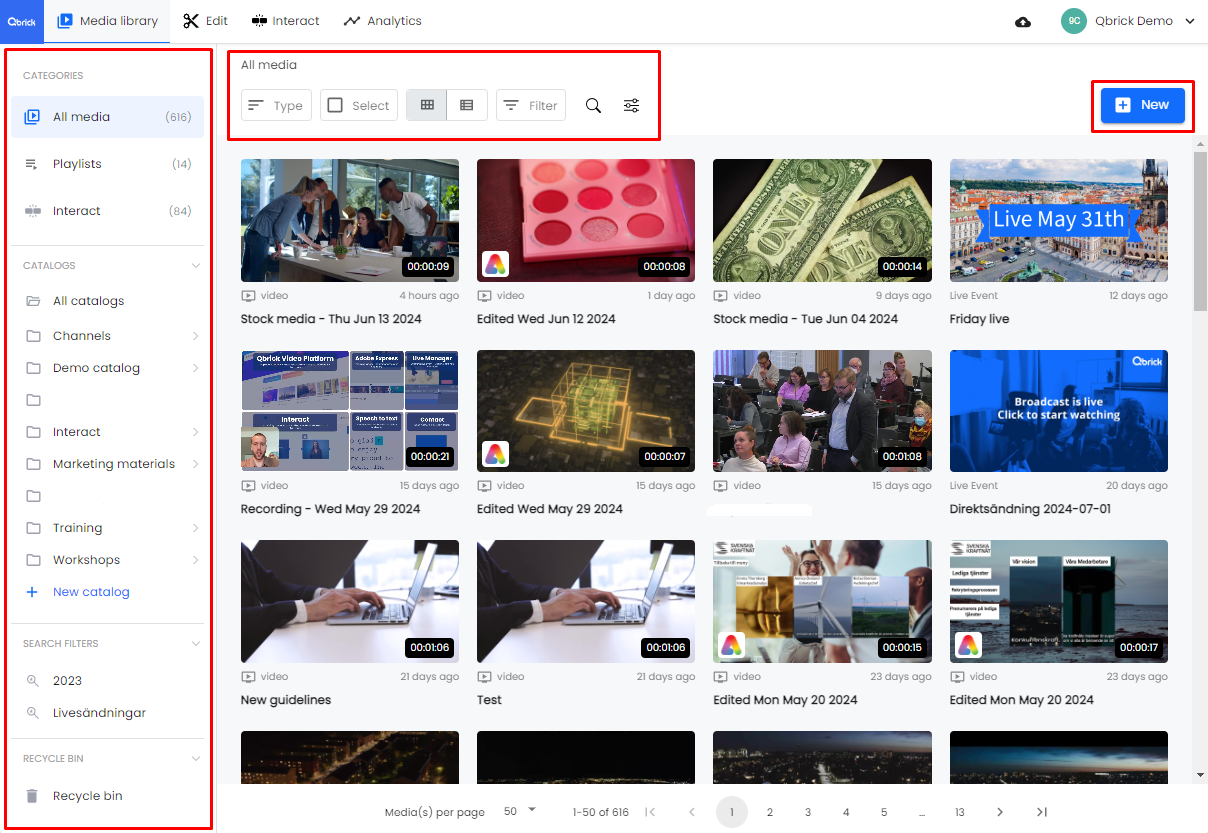Switch to list view
This screenshot has width=1208, height=833.
point(467,105)
